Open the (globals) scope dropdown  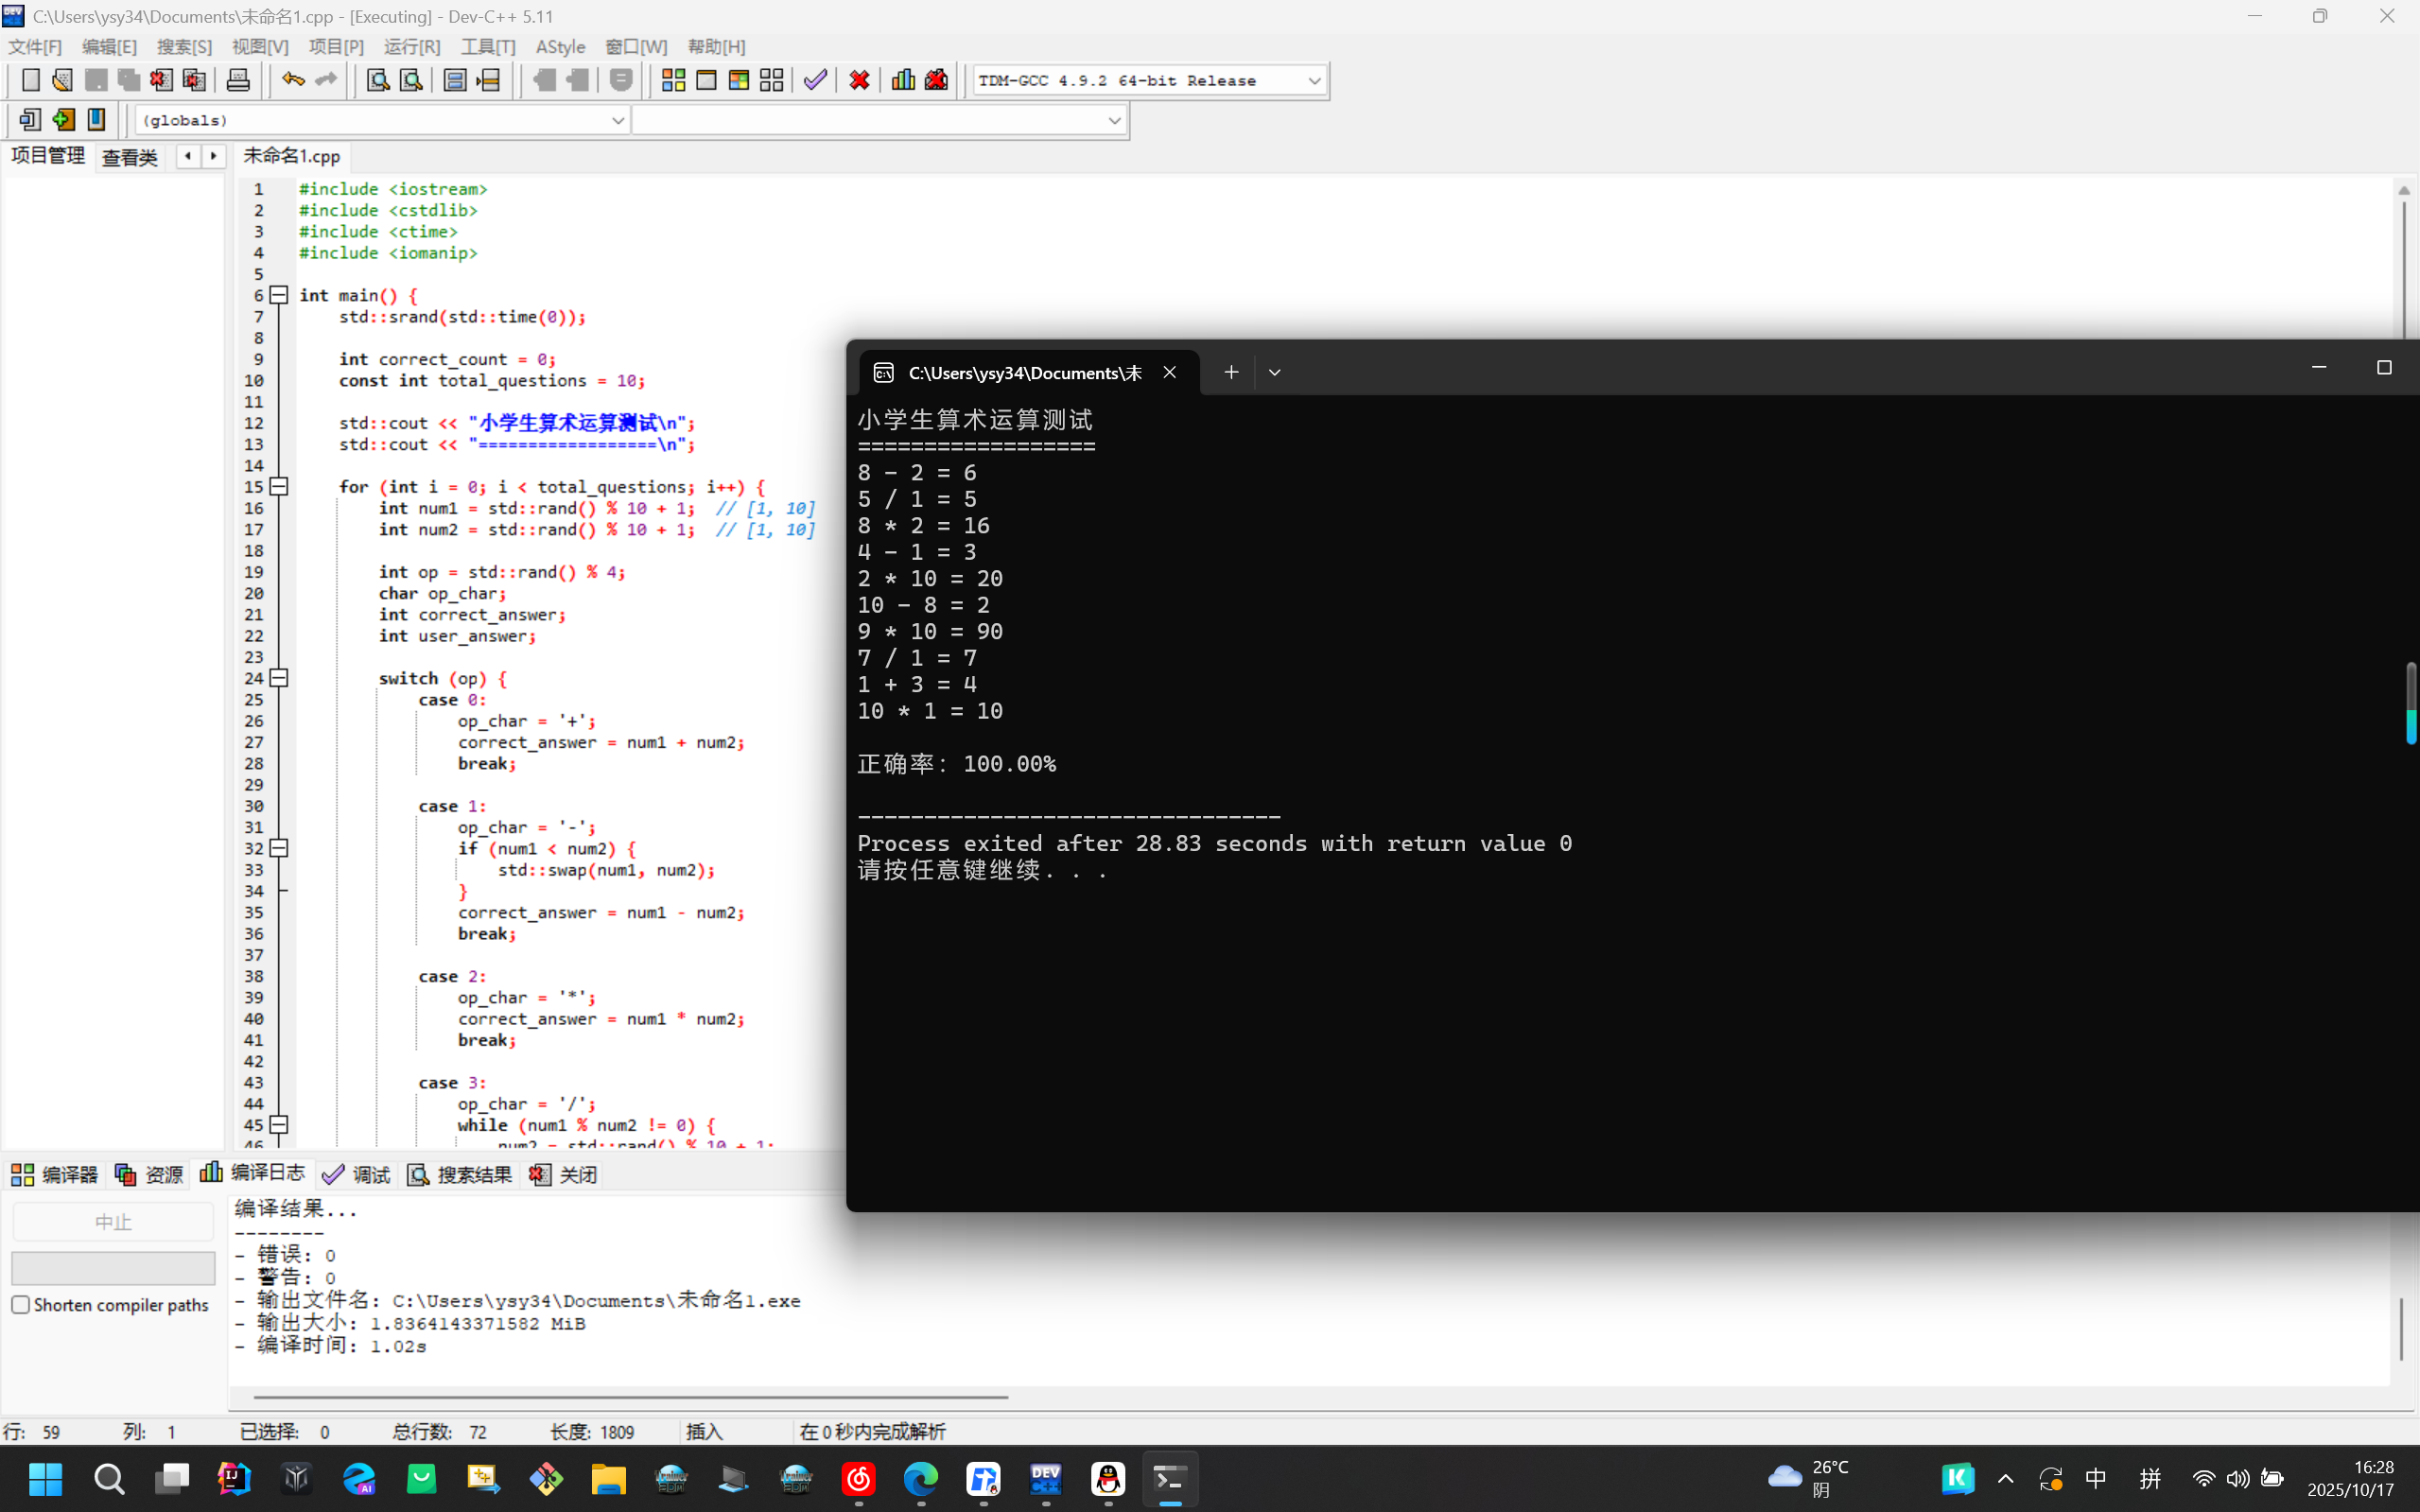pos(617,121)
